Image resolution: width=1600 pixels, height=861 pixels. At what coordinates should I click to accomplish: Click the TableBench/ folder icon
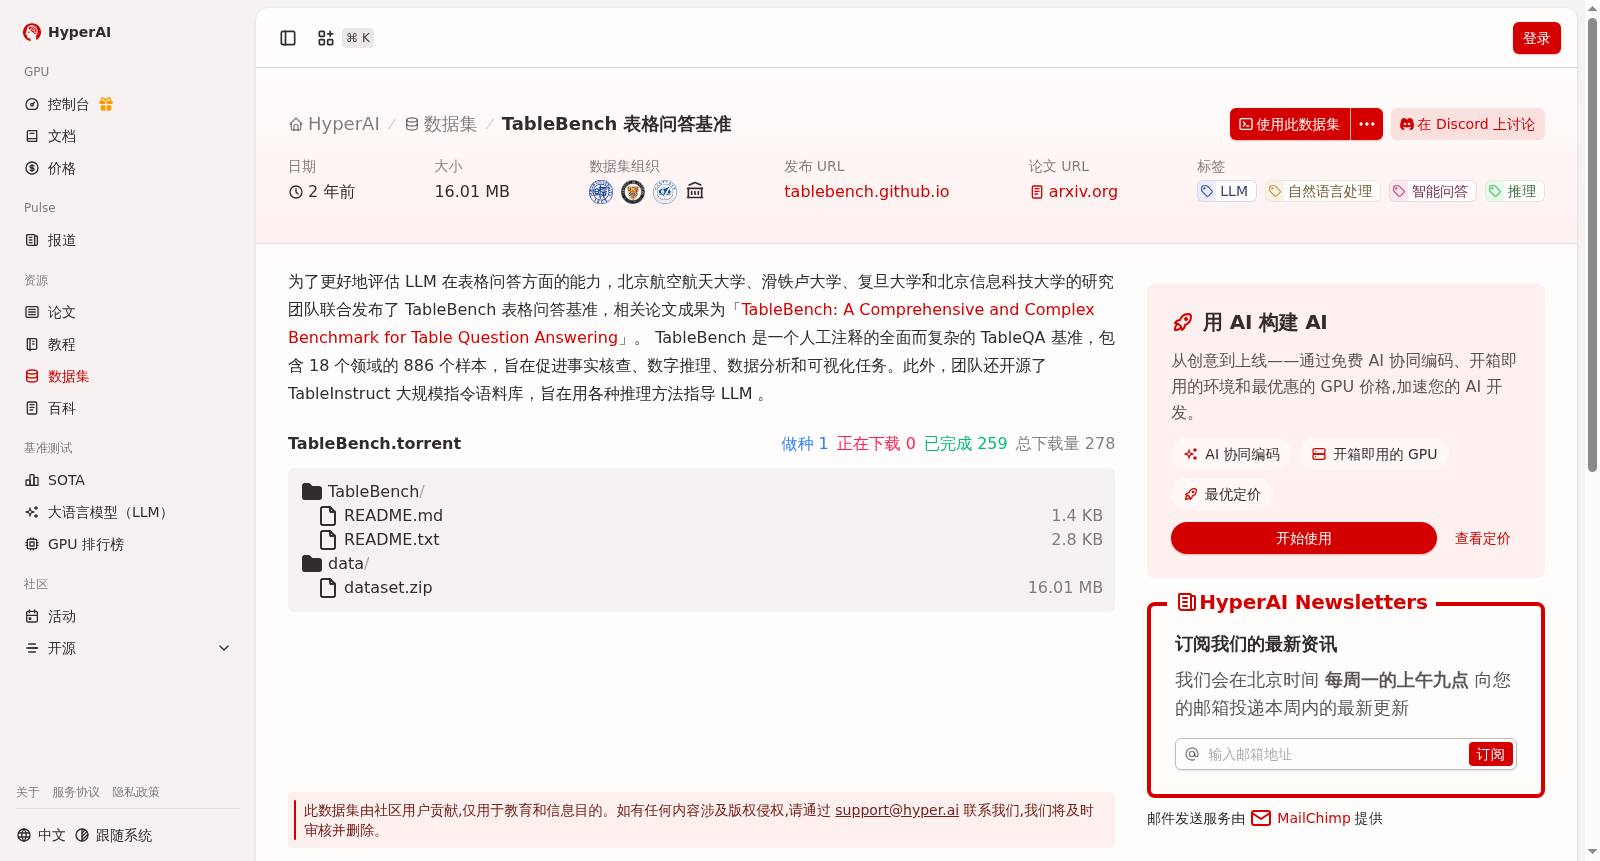tap(312, 491)
